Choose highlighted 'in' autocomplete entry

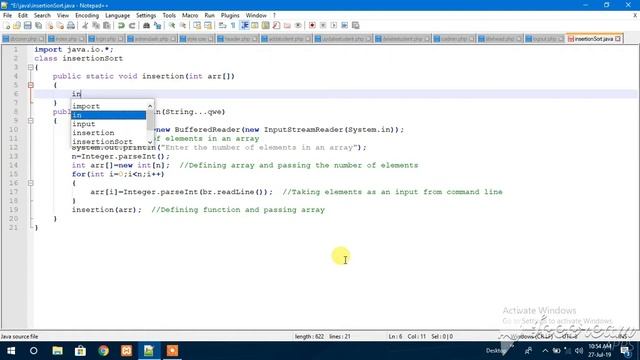click(109, 115)
